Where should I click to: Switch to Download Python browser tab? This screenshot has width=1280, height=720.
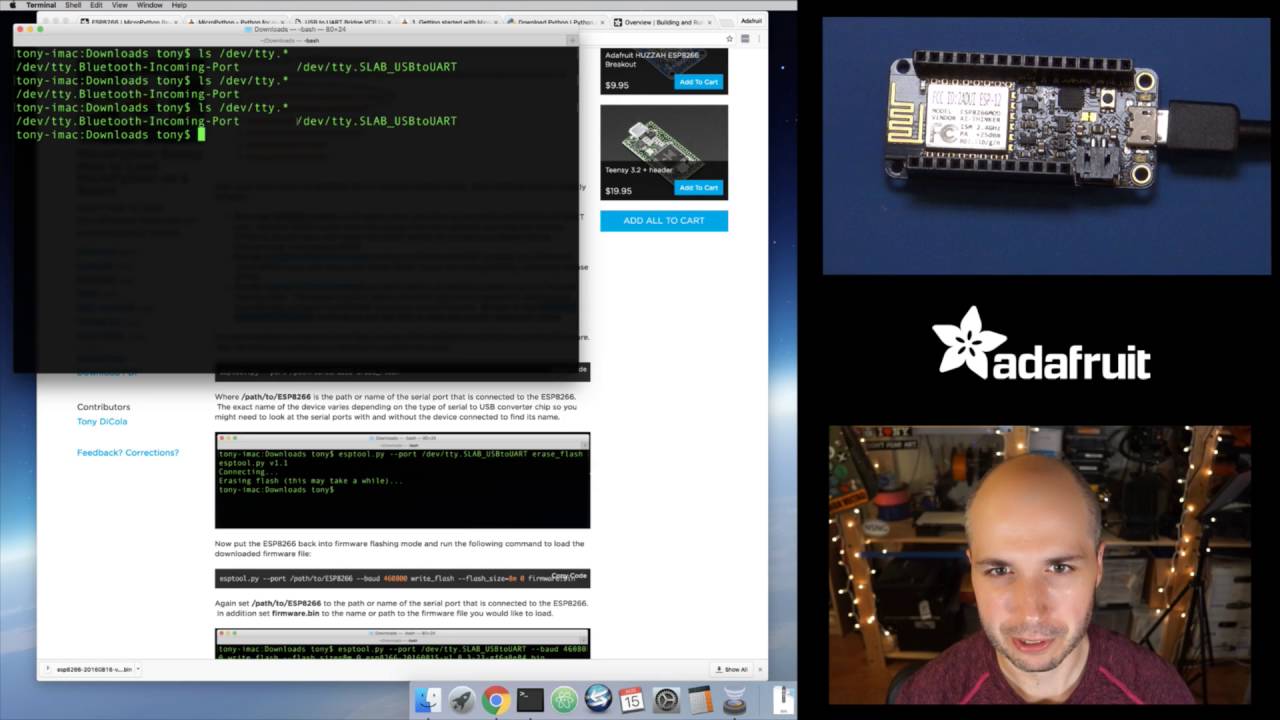(x=555, y=22)
